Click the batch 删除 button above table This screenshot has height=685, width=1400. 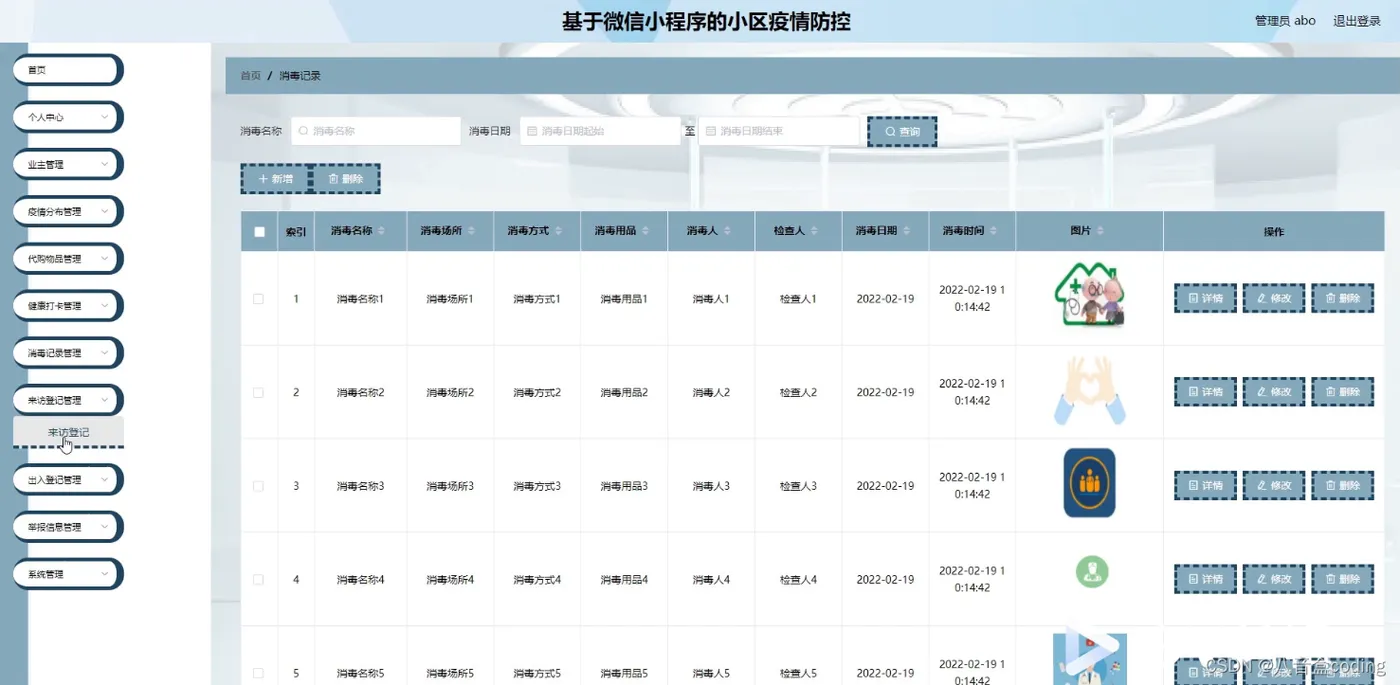pyautogui.click(x=345, y=179)
